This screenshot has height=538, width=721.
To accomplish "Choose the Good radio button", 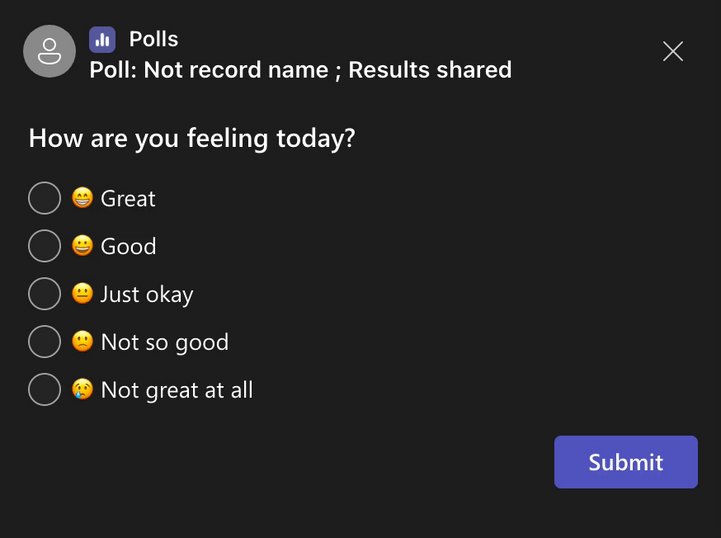I will point(45,246).
